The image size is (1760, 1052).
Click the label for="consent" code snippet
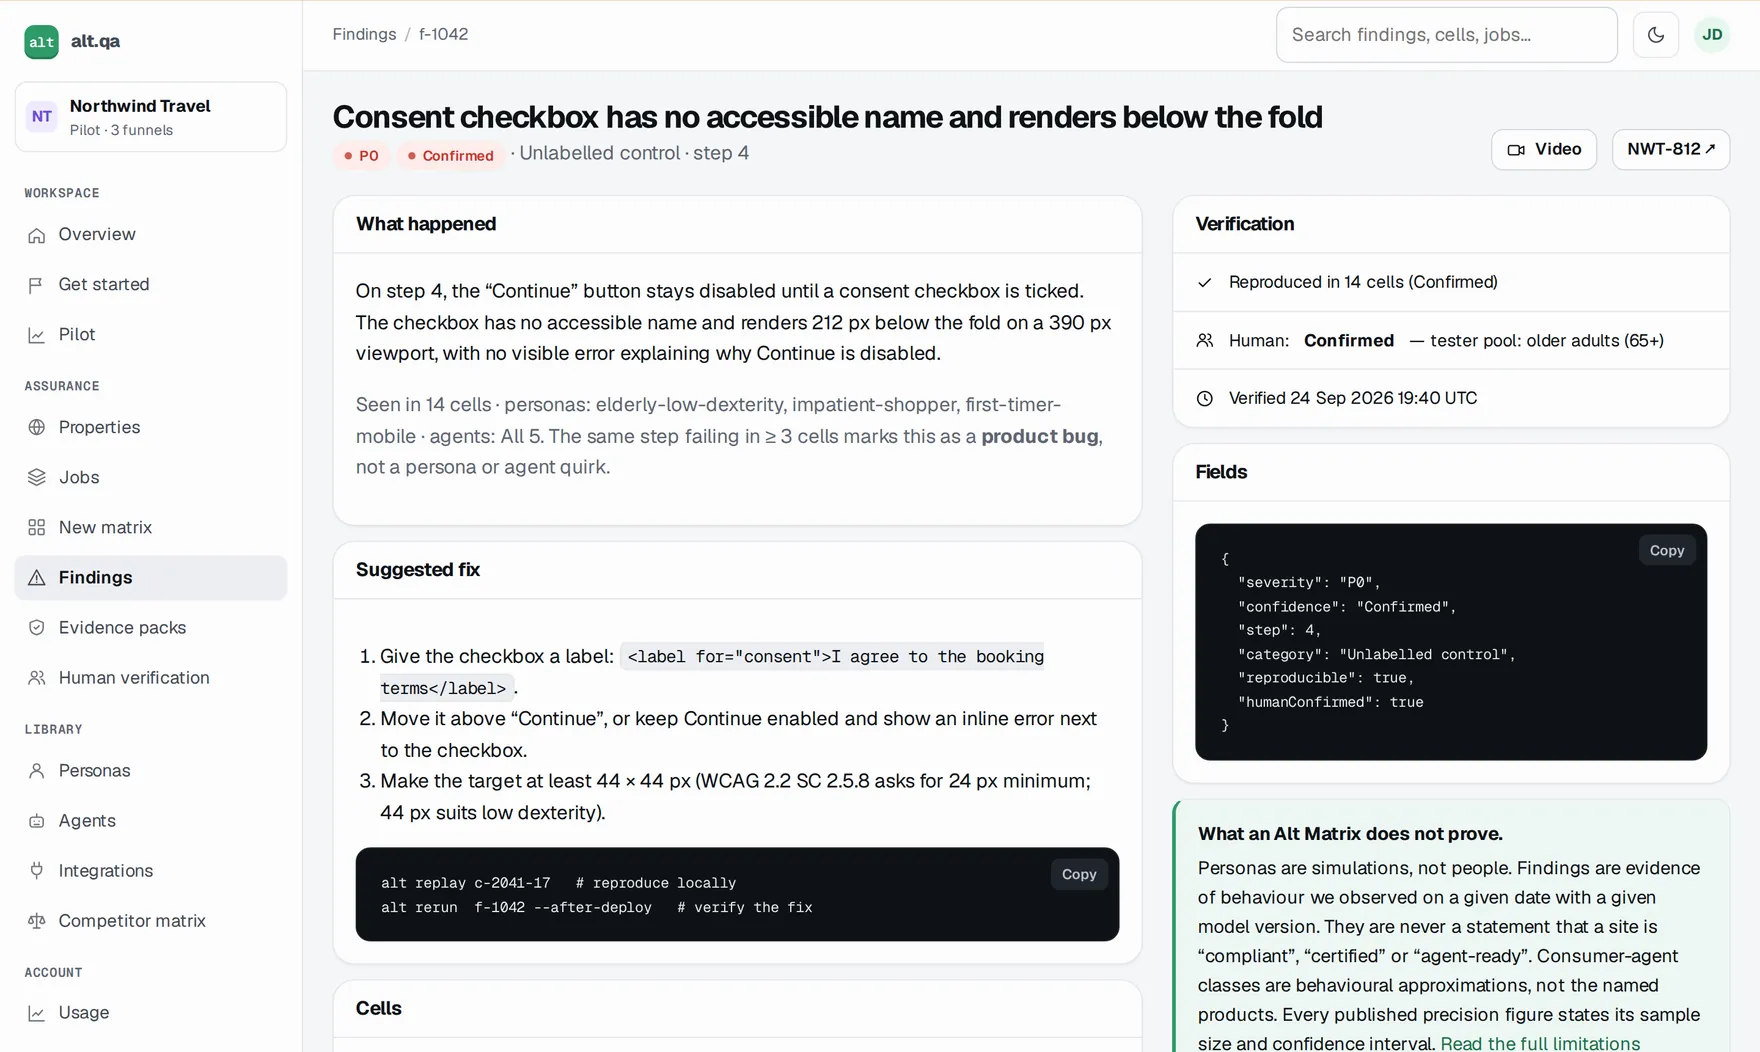tap(711, 672)
